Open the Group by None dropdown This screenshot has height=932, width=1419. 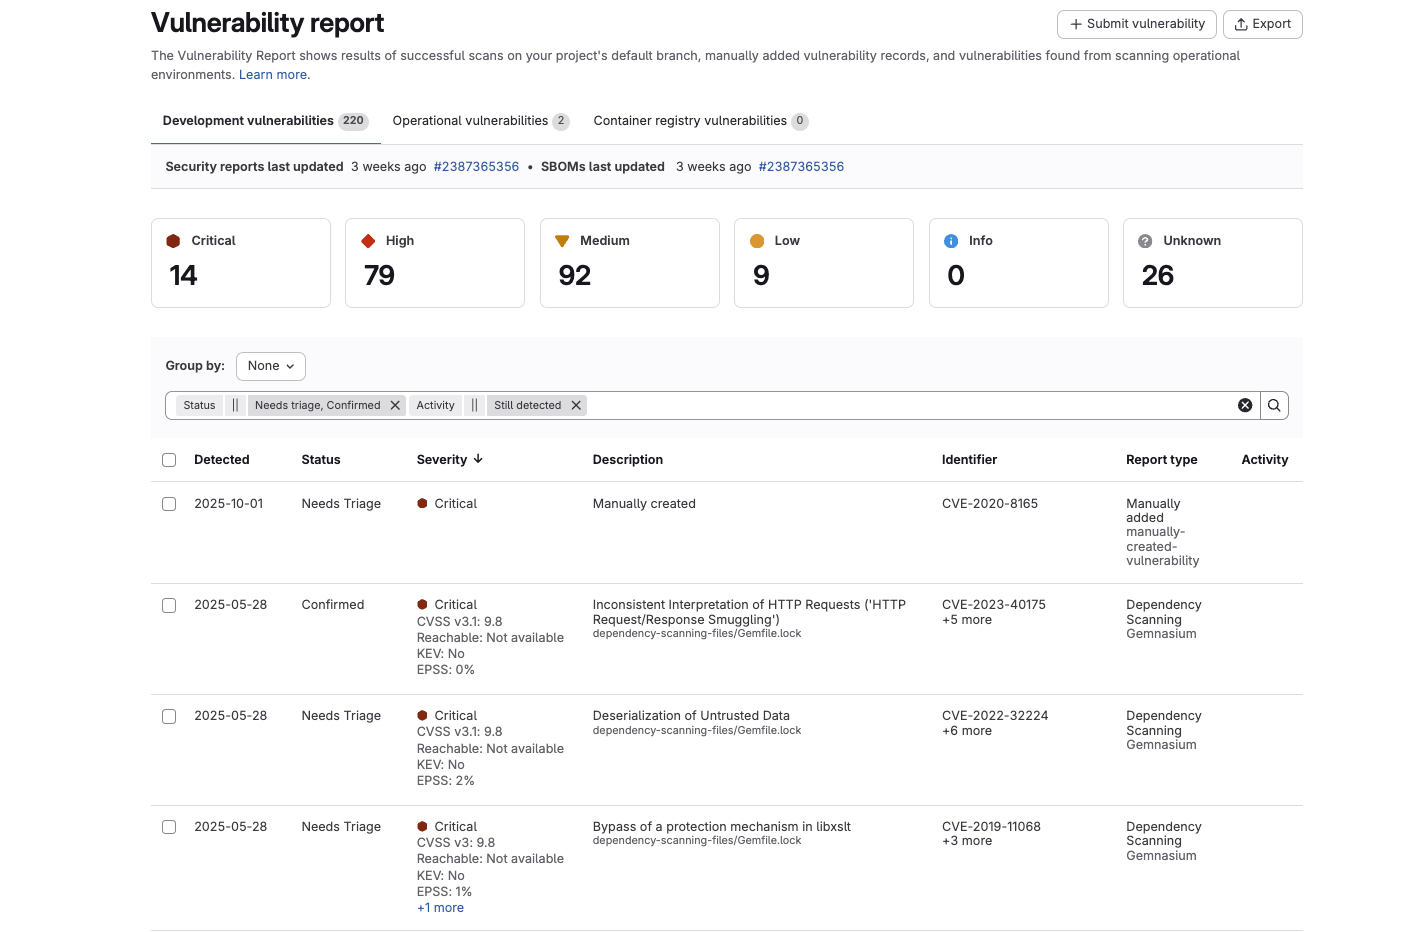[x=271, y=366]
